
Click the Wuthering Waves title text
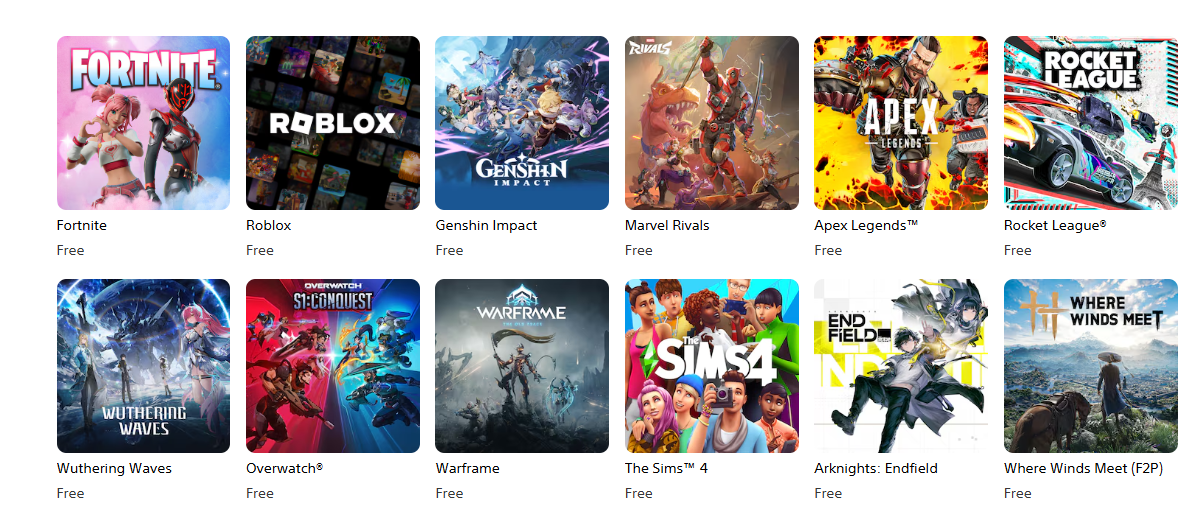point(114,468)
